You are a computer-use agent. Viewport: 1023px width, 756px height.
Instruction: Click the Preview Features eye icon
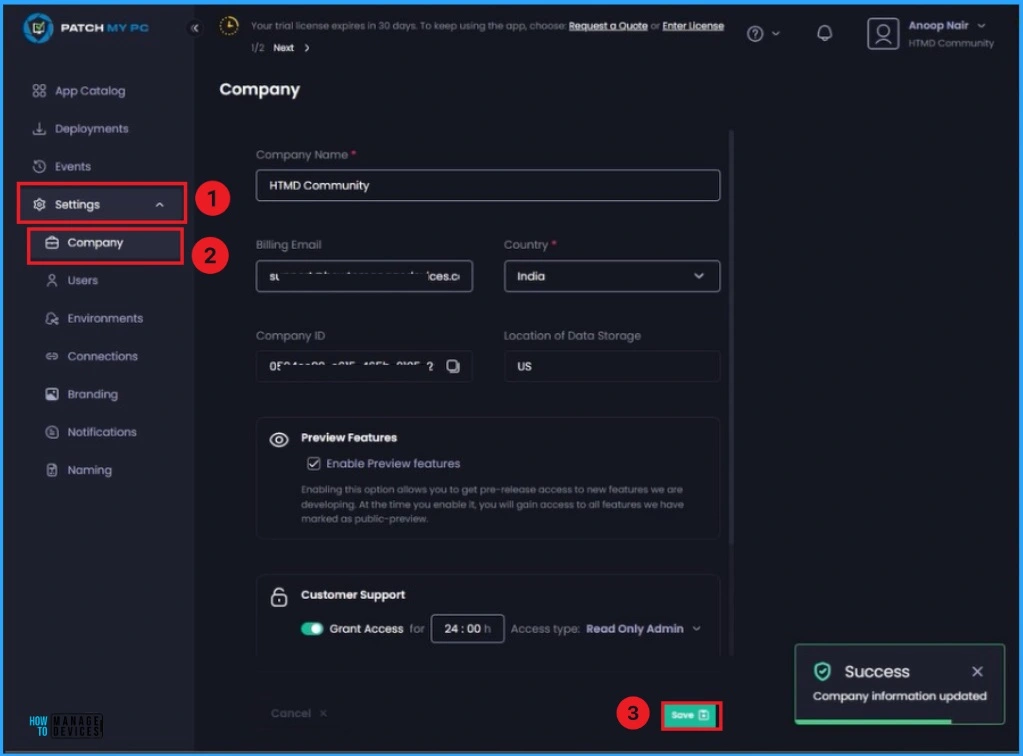point(279,440)
